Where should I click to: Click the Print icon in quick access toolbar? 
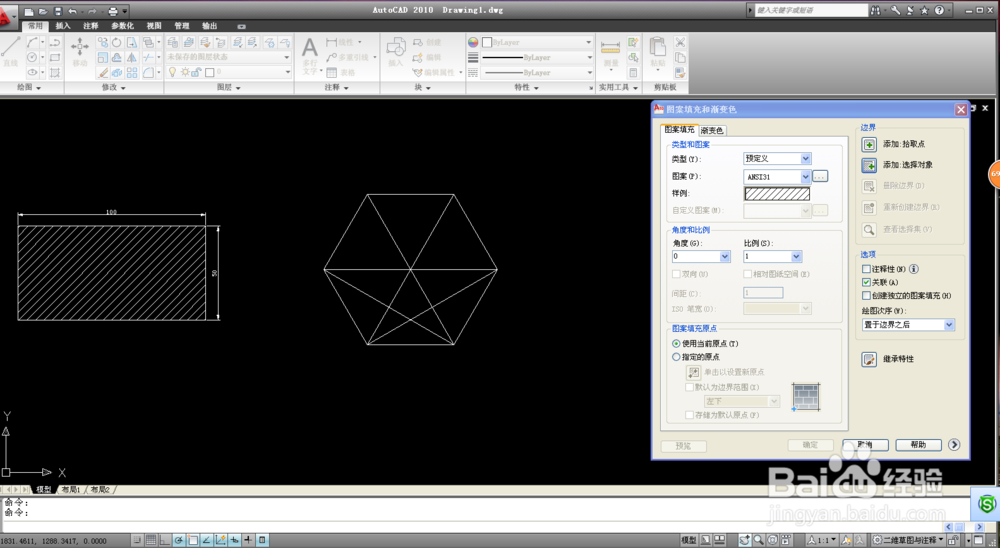(x=113, y=11)
